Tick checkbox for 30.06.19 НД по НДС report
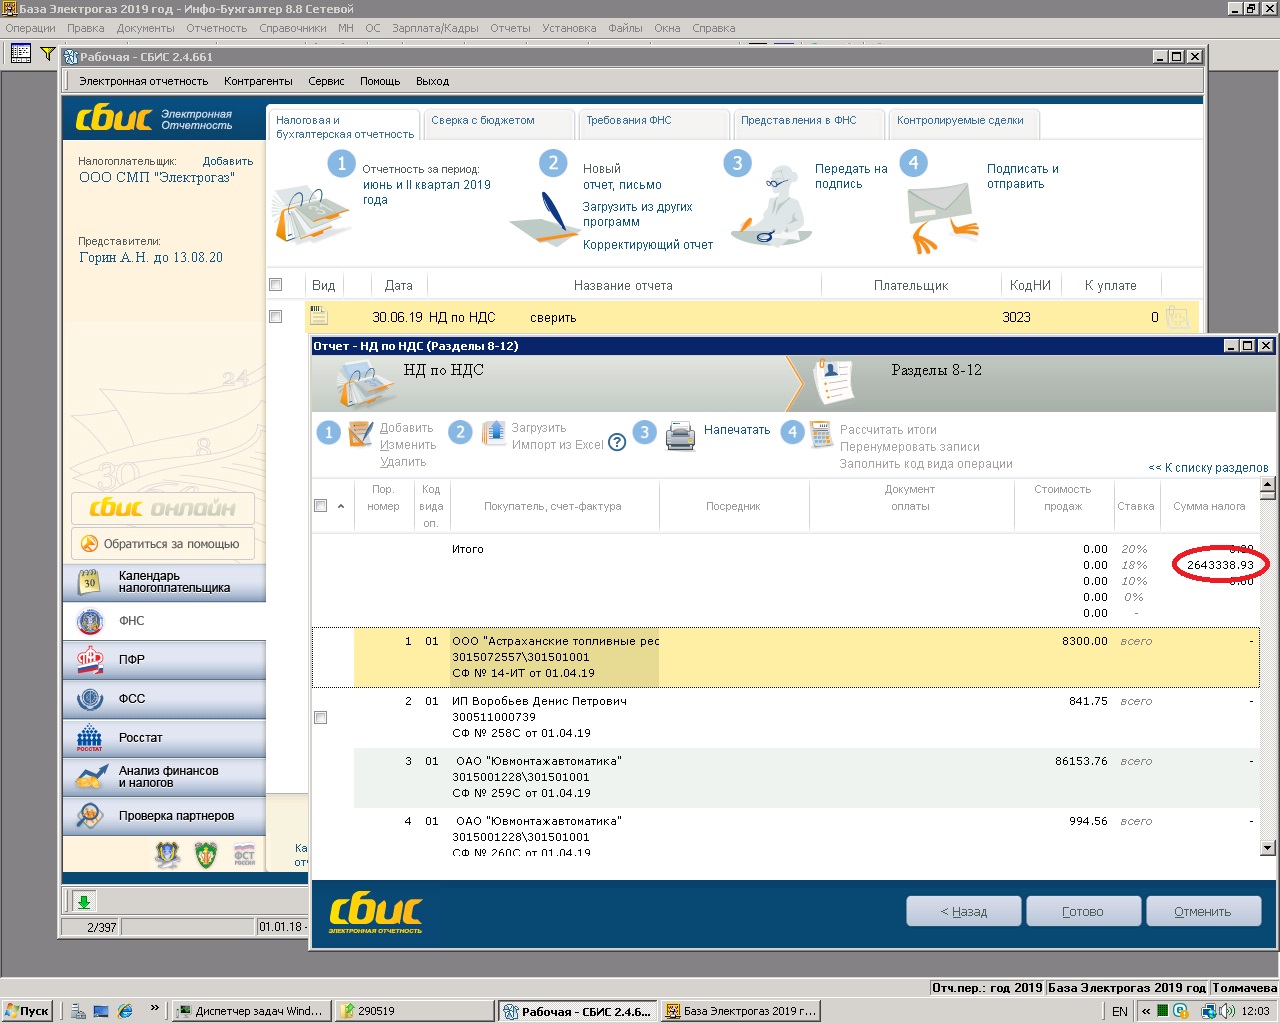This screenshot has height=1024, width=1280. (x=276, y=317)
